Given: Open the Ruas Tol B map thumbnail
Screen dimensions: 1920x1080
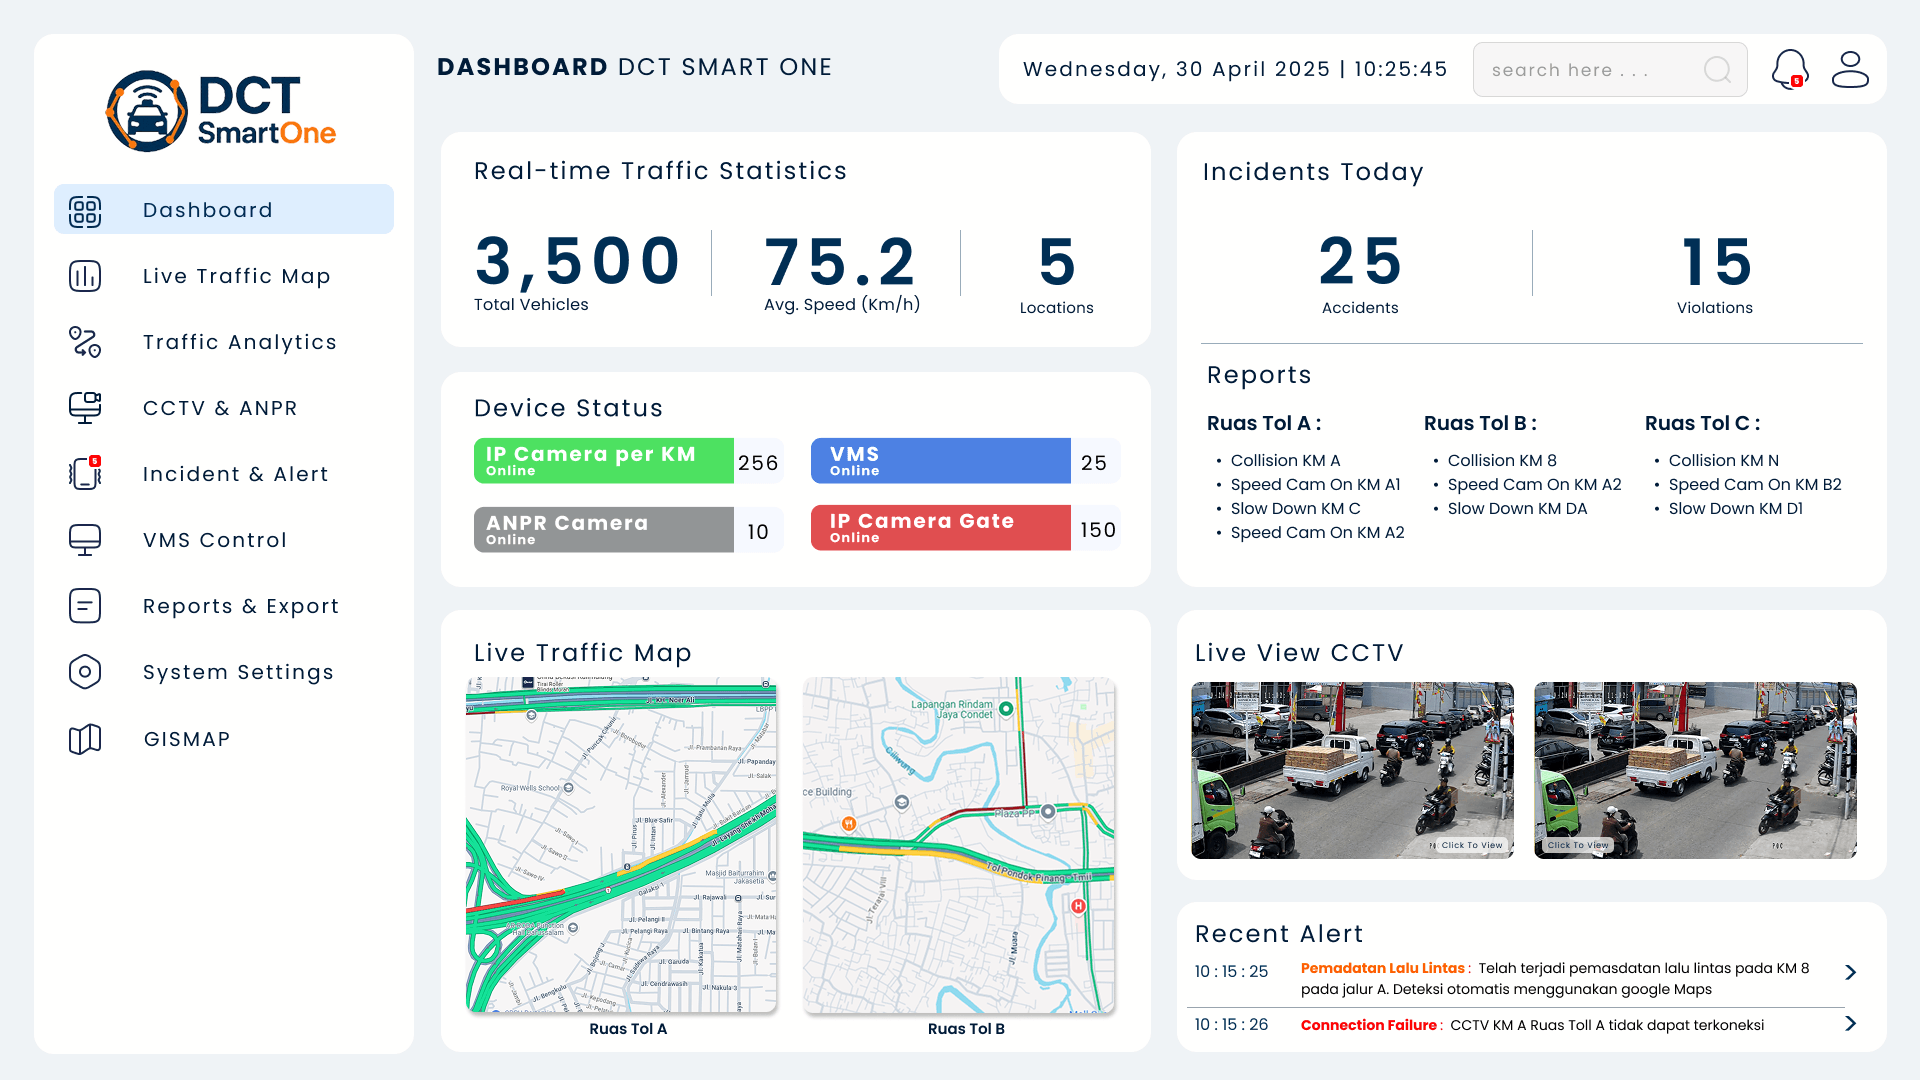Looking at the screenshot, I should pyautogui.click(x=958, y=845).
